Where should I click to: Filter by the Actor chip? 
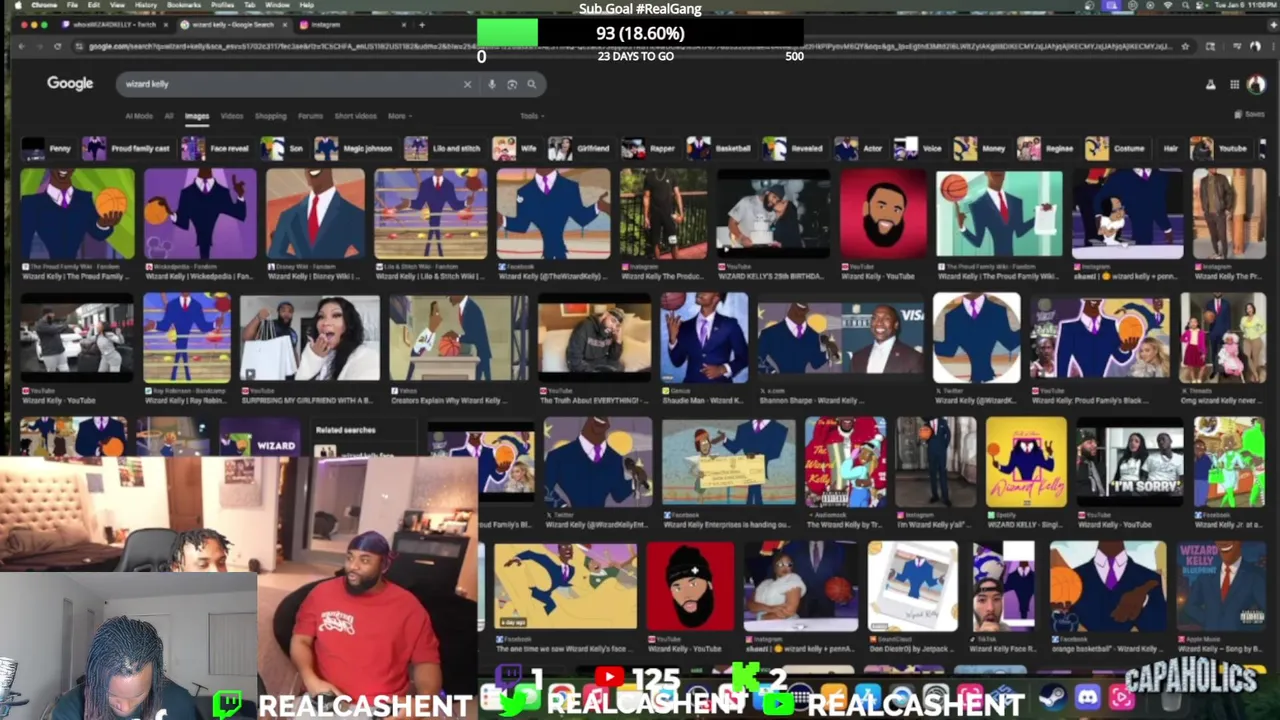pyautogui.click(x=861, y=149)
